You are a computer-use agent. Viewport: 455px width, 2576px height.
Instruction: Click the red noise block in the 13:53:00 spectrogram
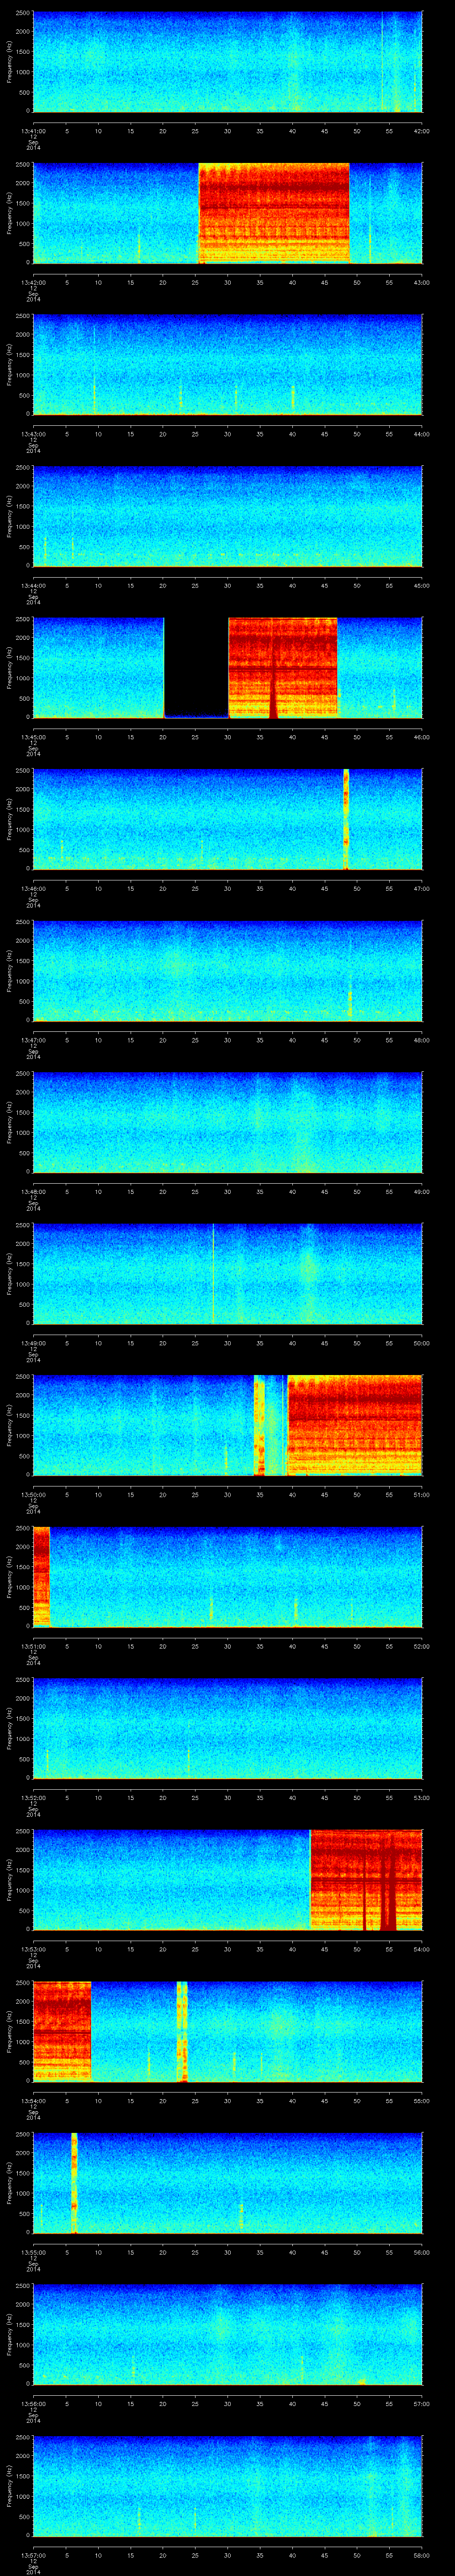coord(365,1879)
